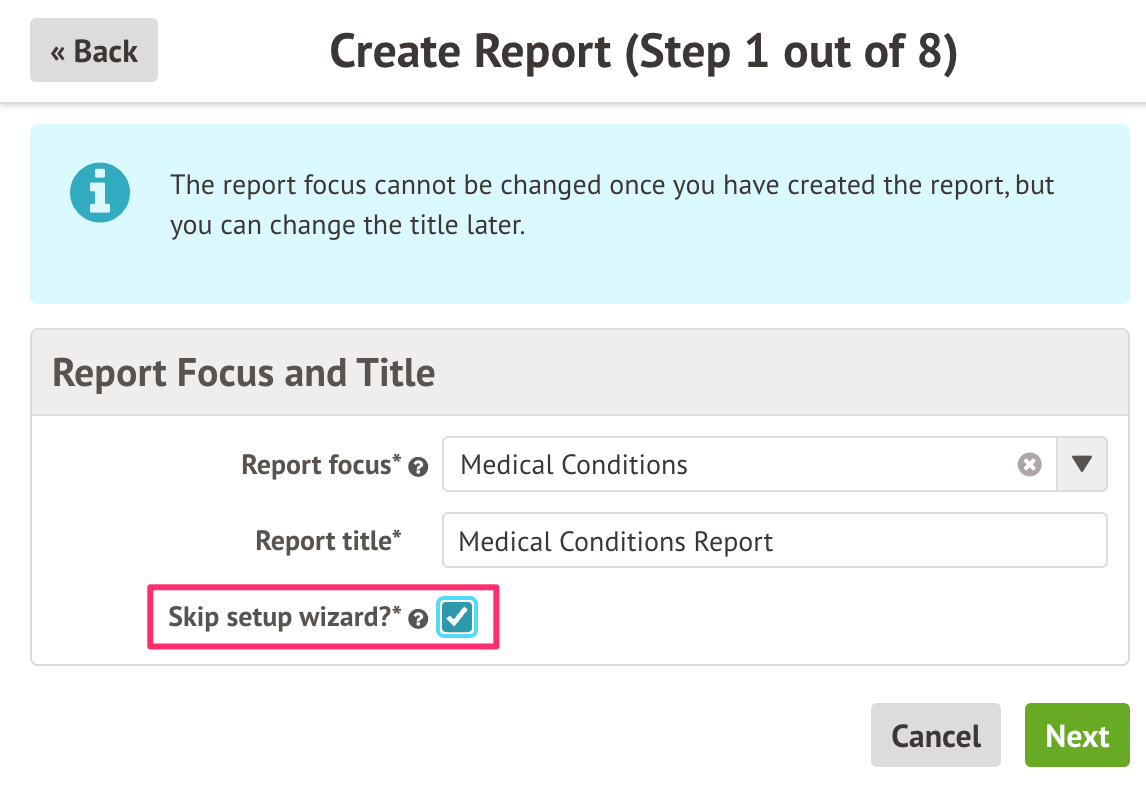The image size is (1146, 790).
Task: Click the Medical Conditions combo box field
Action: pyautogui.click(x=730, y=465)
